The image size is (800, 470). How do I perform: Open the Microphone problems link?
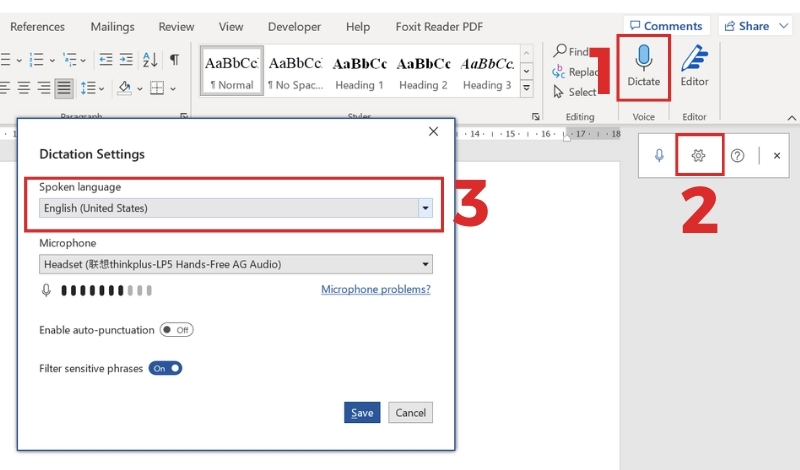tap(376, 289)
